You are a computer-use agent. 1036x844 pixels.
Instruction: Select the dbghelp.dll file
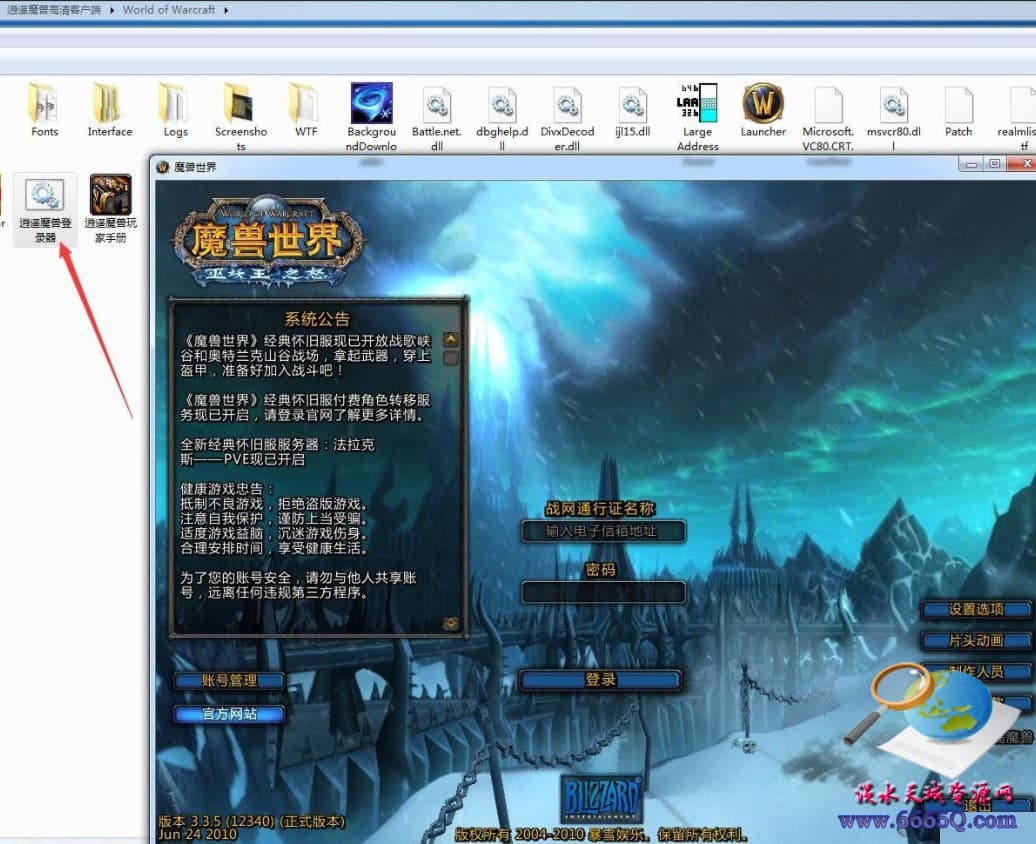point(502,116)
